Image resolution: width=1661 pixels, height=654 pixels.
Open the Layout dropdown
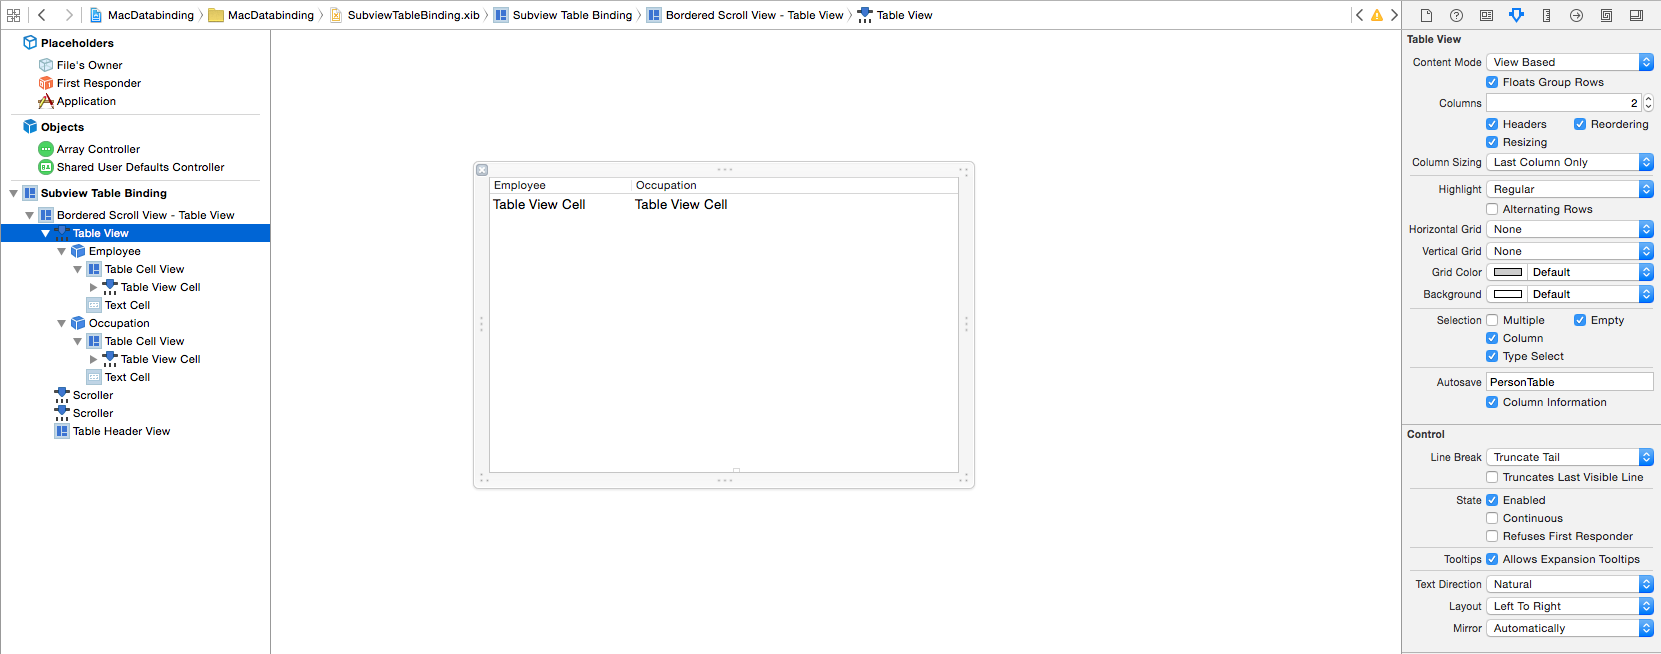tap(1570, 606)
